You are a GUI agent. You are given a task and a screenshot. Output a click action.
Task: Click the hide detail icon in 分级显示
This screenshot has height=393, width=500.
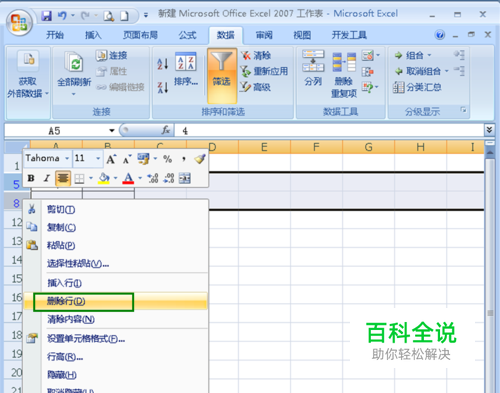(x=459, y=71)
